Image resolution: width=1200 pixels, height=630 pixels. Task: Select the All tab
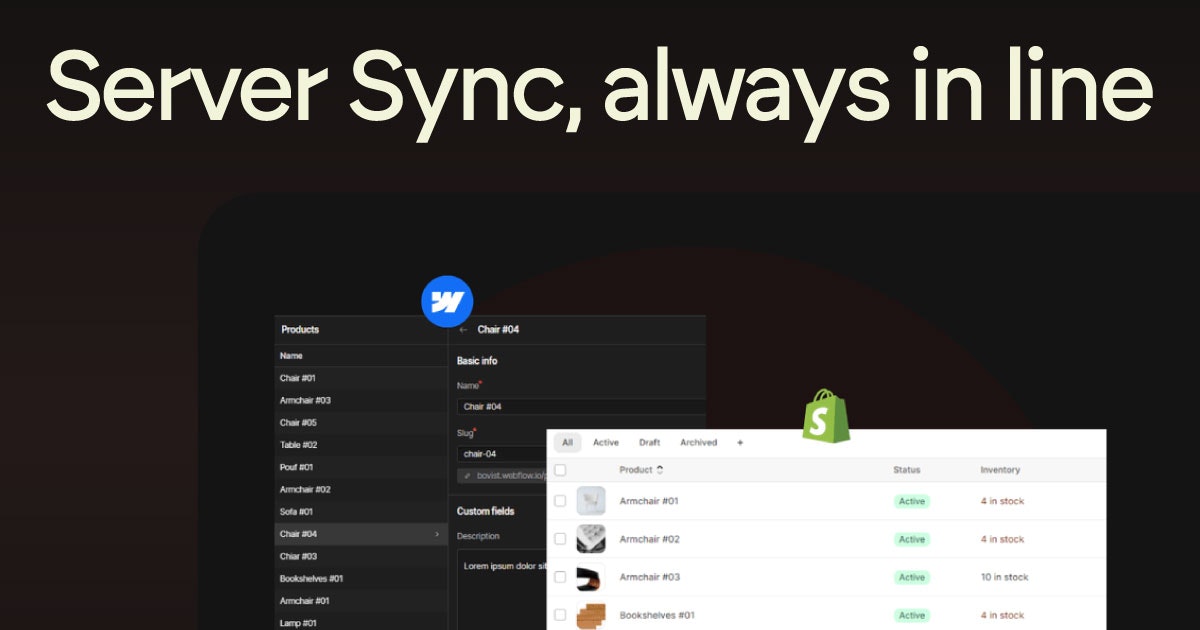coord(567,442)
